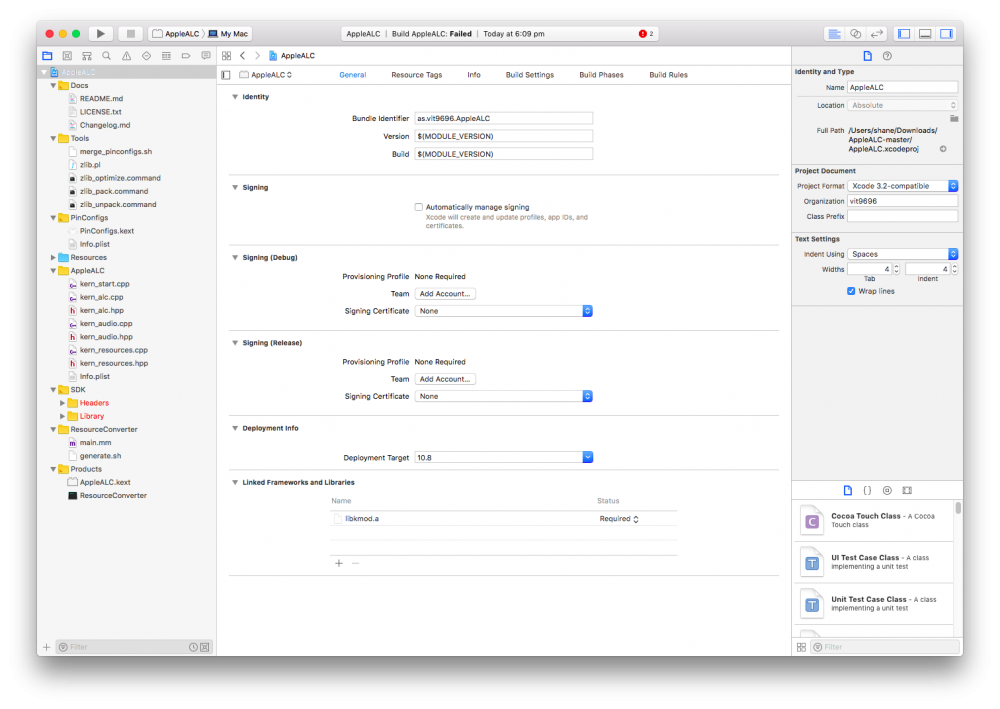Open the Project Format dropdown
Screen dimensions: 1000x709
(902, 186)
